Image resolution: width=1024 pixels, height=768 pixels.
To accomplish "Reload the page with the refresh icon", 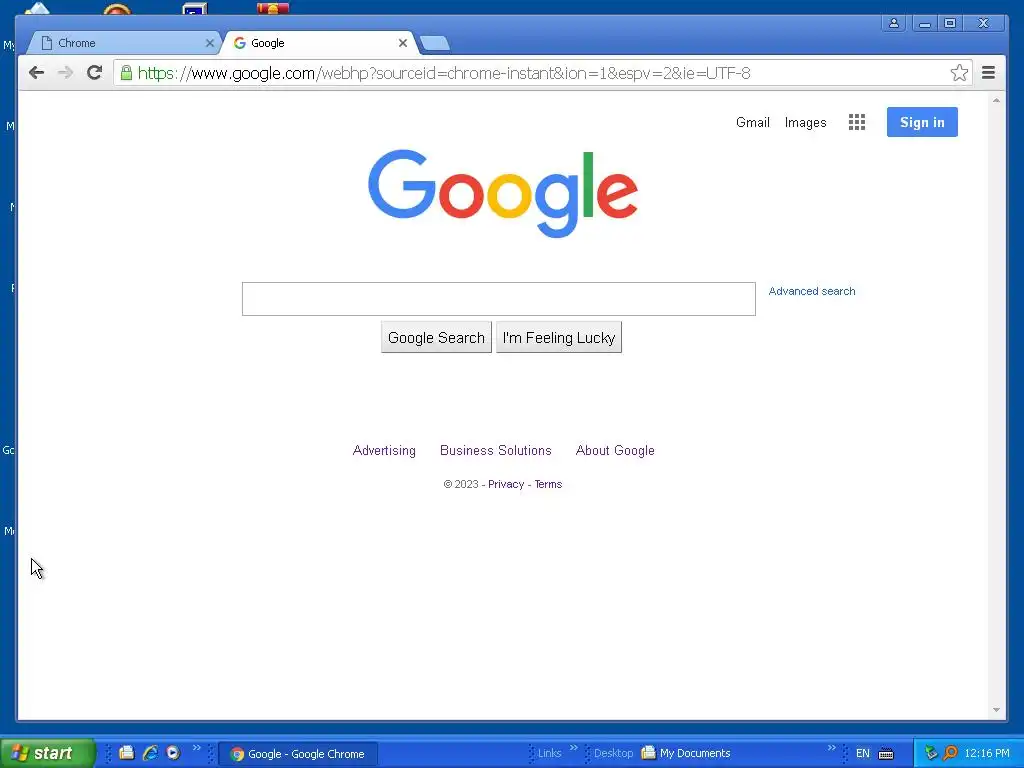I will click(95, 72).
